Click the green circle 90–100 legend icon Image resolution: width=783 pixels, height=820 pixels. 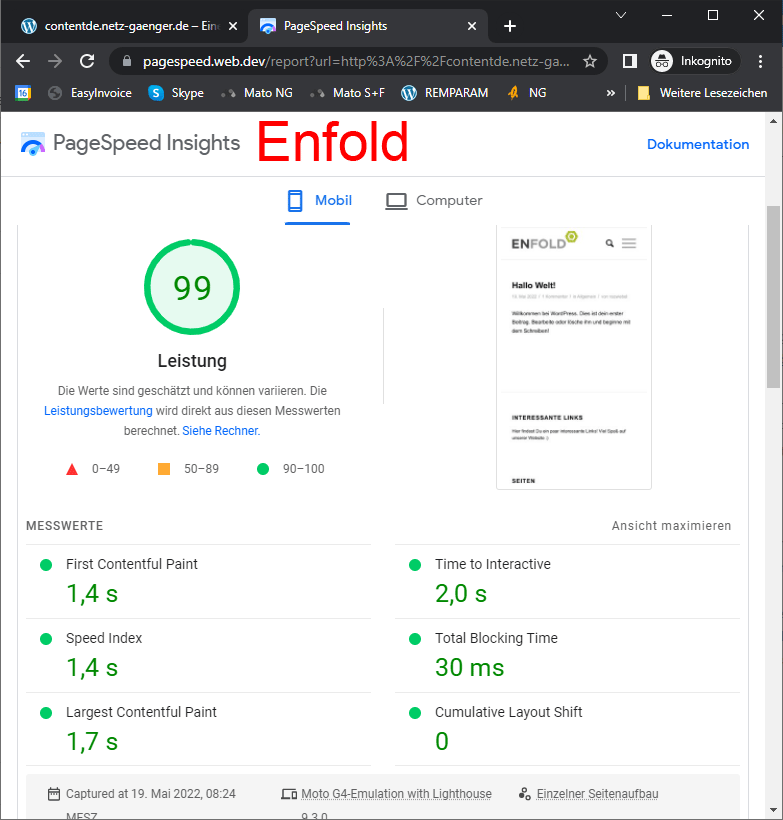[x=263, y=469]
